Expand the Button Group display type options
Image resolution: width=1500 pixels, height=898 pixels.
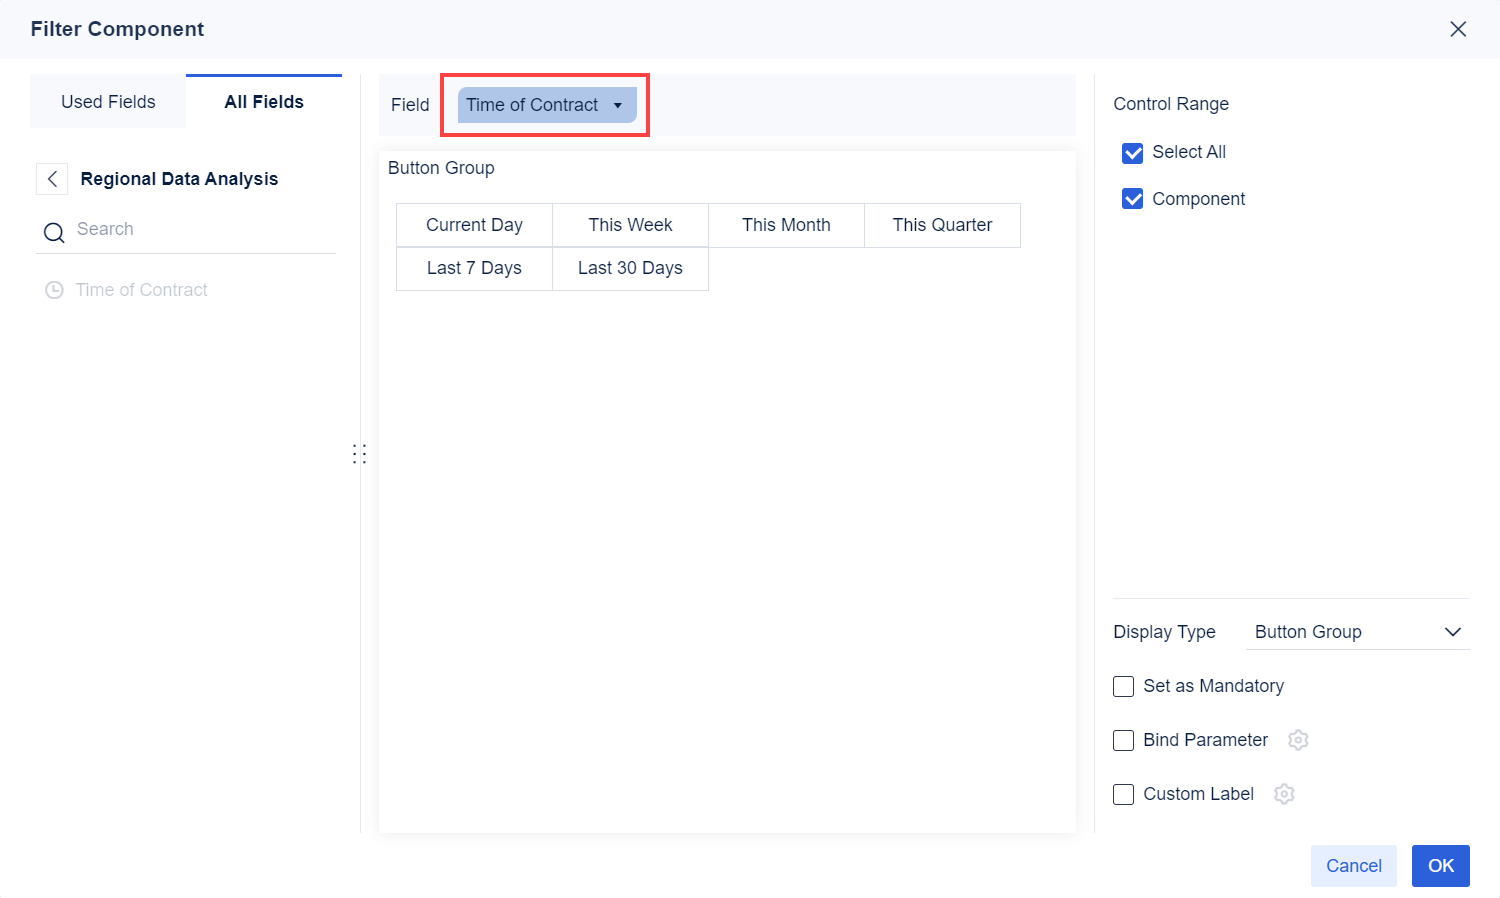1454,631
